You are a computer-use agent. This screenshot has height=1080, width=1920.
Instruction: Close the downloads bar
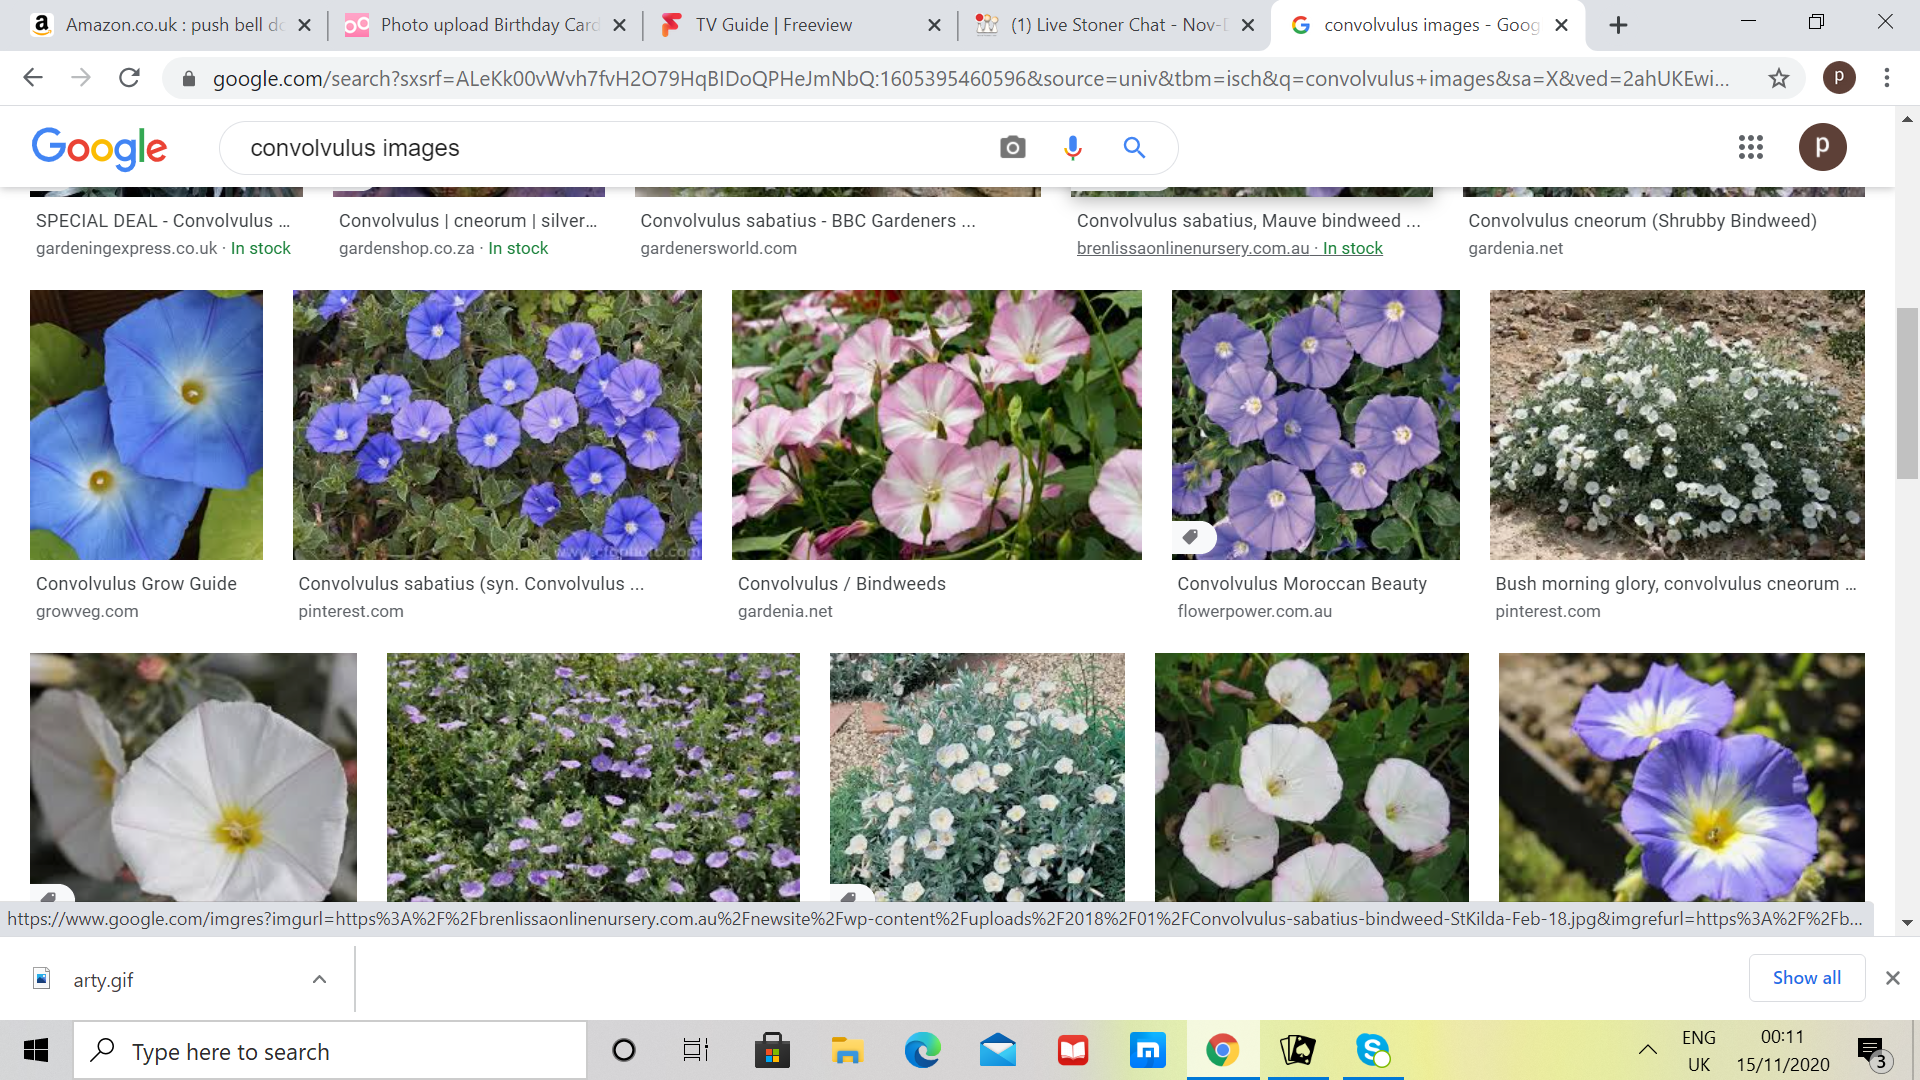click(1892, 978)
